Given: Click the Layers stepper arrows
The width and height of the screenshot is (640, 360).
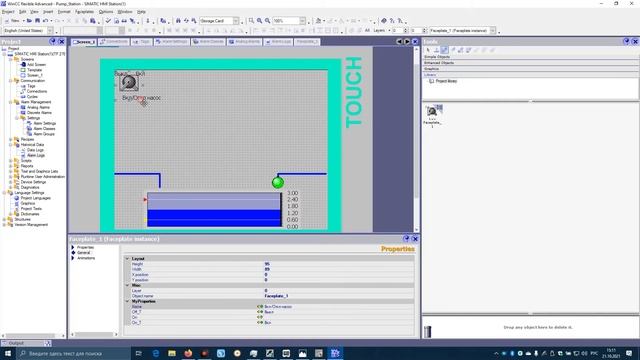Looking at the screenshot, I should click(x=405, y=31).
